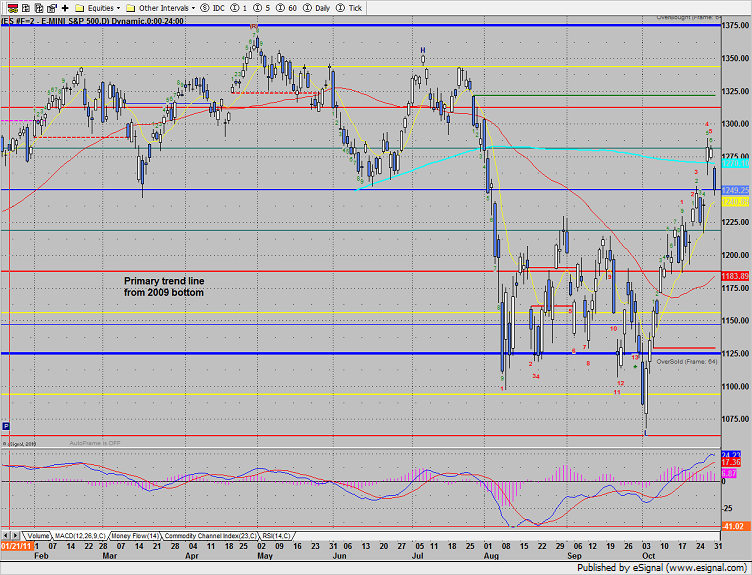The width and height of the screenshot is (752, 575).
Task: Click the chart title 'ES #F=2 - E-MINI S&P 500,D'
Action: point(92,21)
